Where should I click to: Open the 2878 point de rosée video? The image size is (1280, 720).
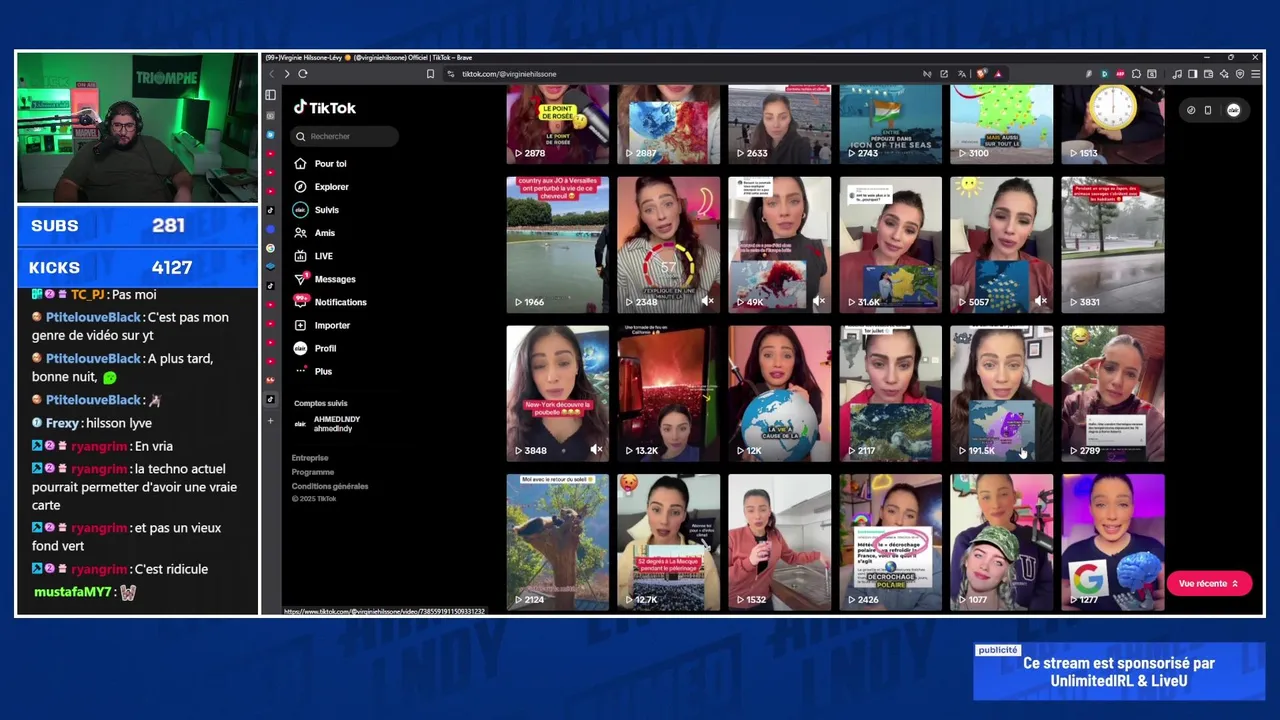[x=557, y=124]
